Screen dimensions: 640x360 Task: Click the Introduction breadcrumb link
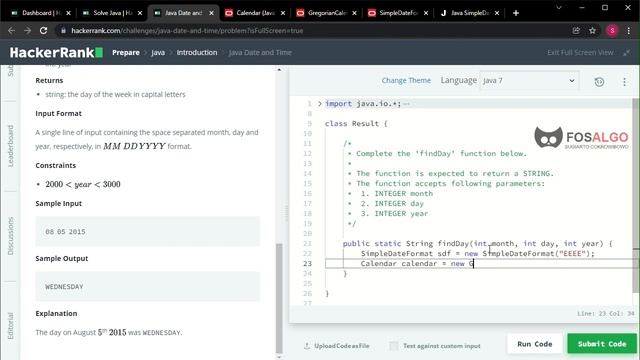[197, 52]
